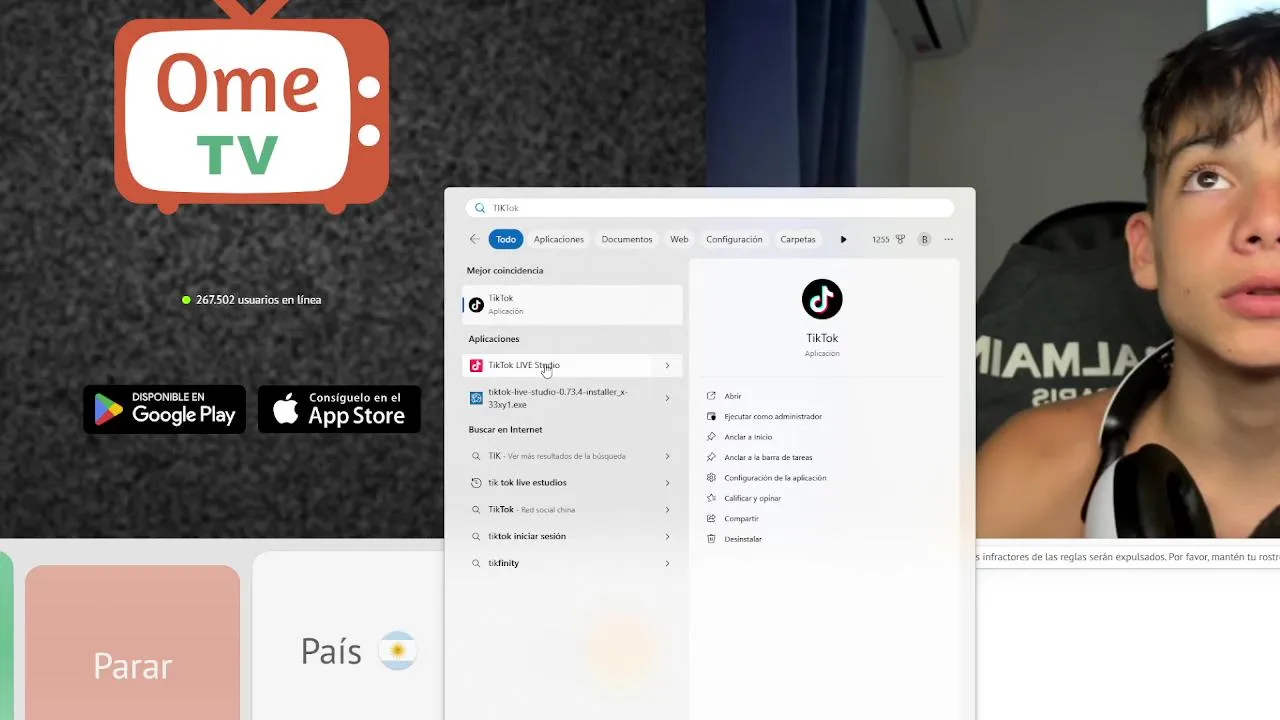Click the Argentina flag icon in OmeTV
1280x720 pixels.
(397, 651)
